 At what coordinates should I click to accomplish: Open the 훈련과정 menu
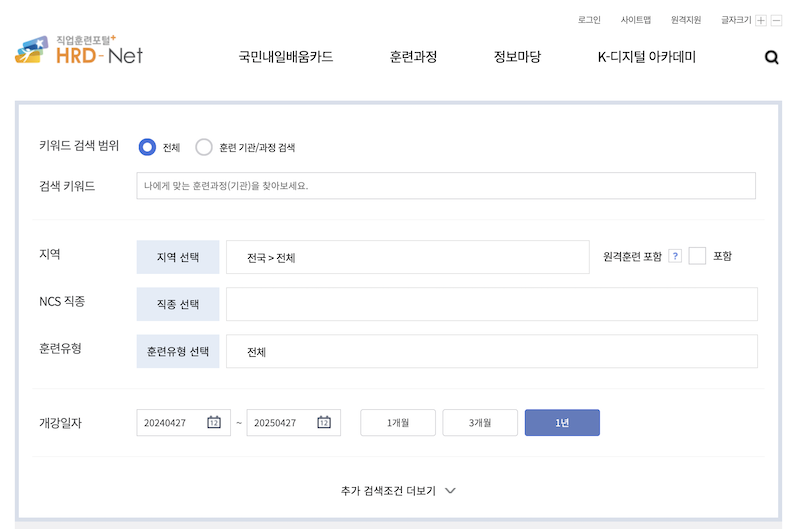(413, 57)
